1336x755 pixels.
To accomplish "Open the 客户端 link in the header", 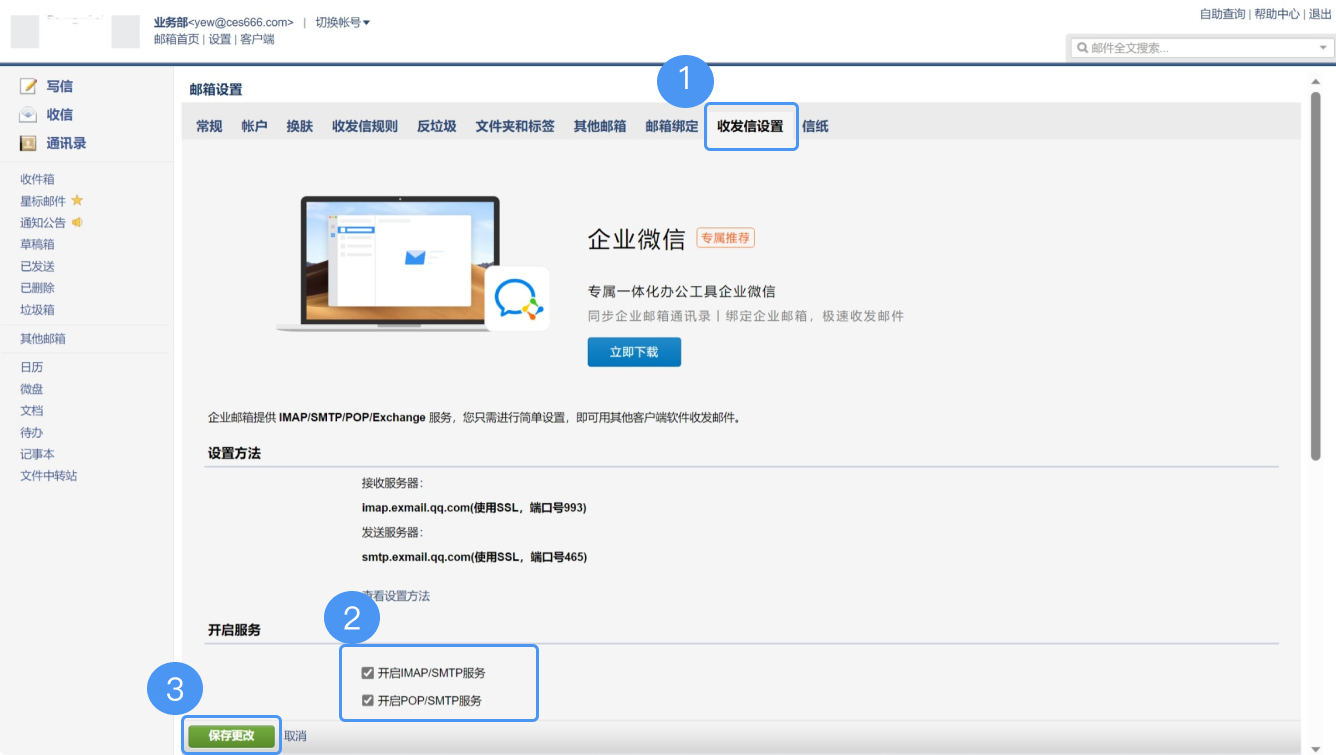I will click(257, 39).
